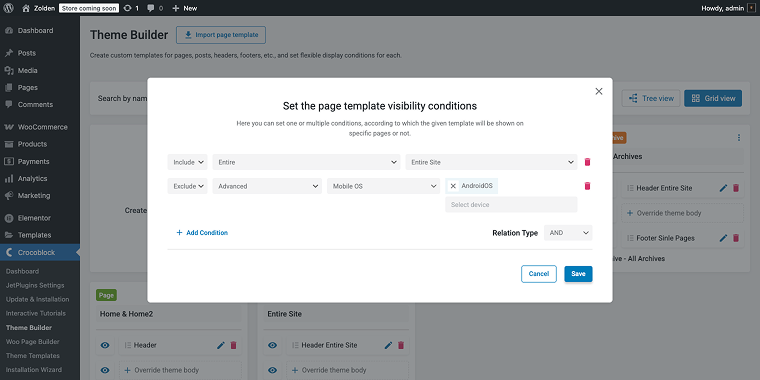Open the Payments menu
This screenshot has height=380, width=760.
pyautogui.click(x=33, y=161)
